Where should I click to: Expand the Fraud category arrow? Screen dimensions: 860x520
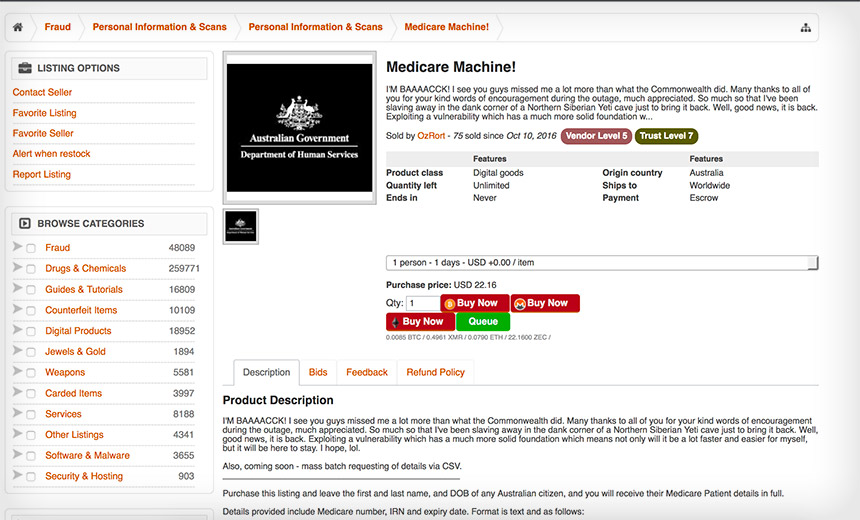pyautogui.click(x=18, y=247)
